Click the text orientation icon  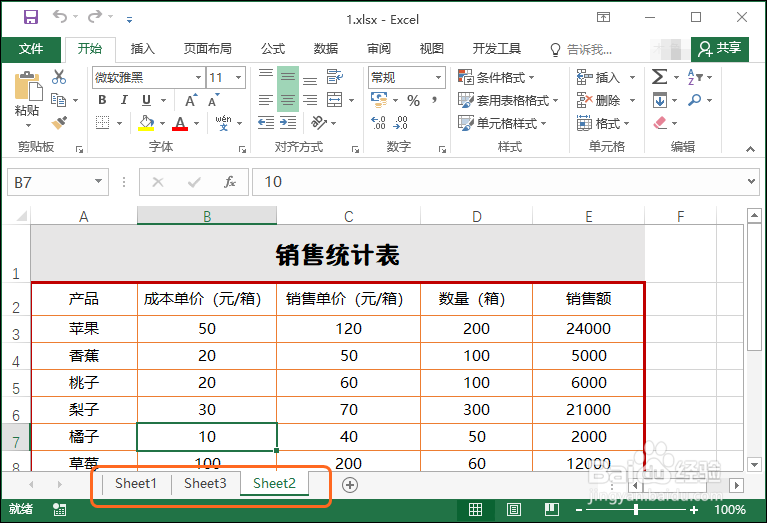(319, 123)
